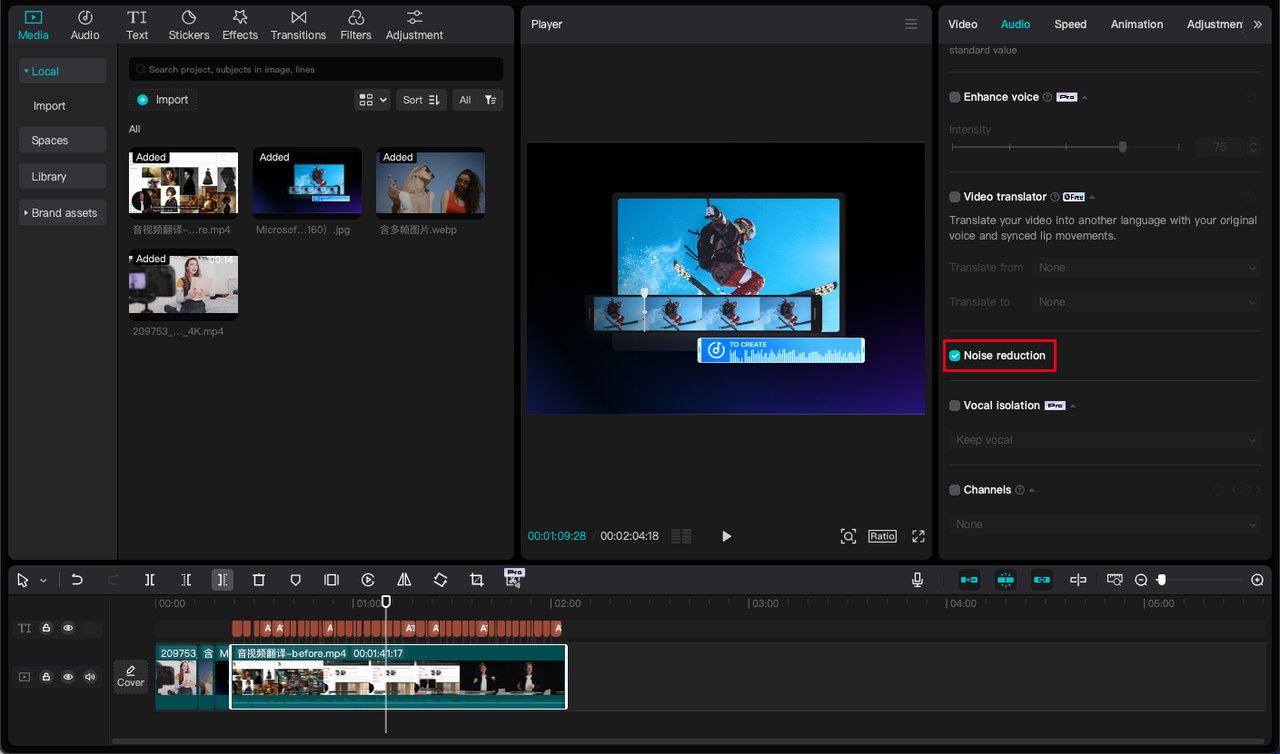
Task: Open the Transitions tab
Action: 298,25
